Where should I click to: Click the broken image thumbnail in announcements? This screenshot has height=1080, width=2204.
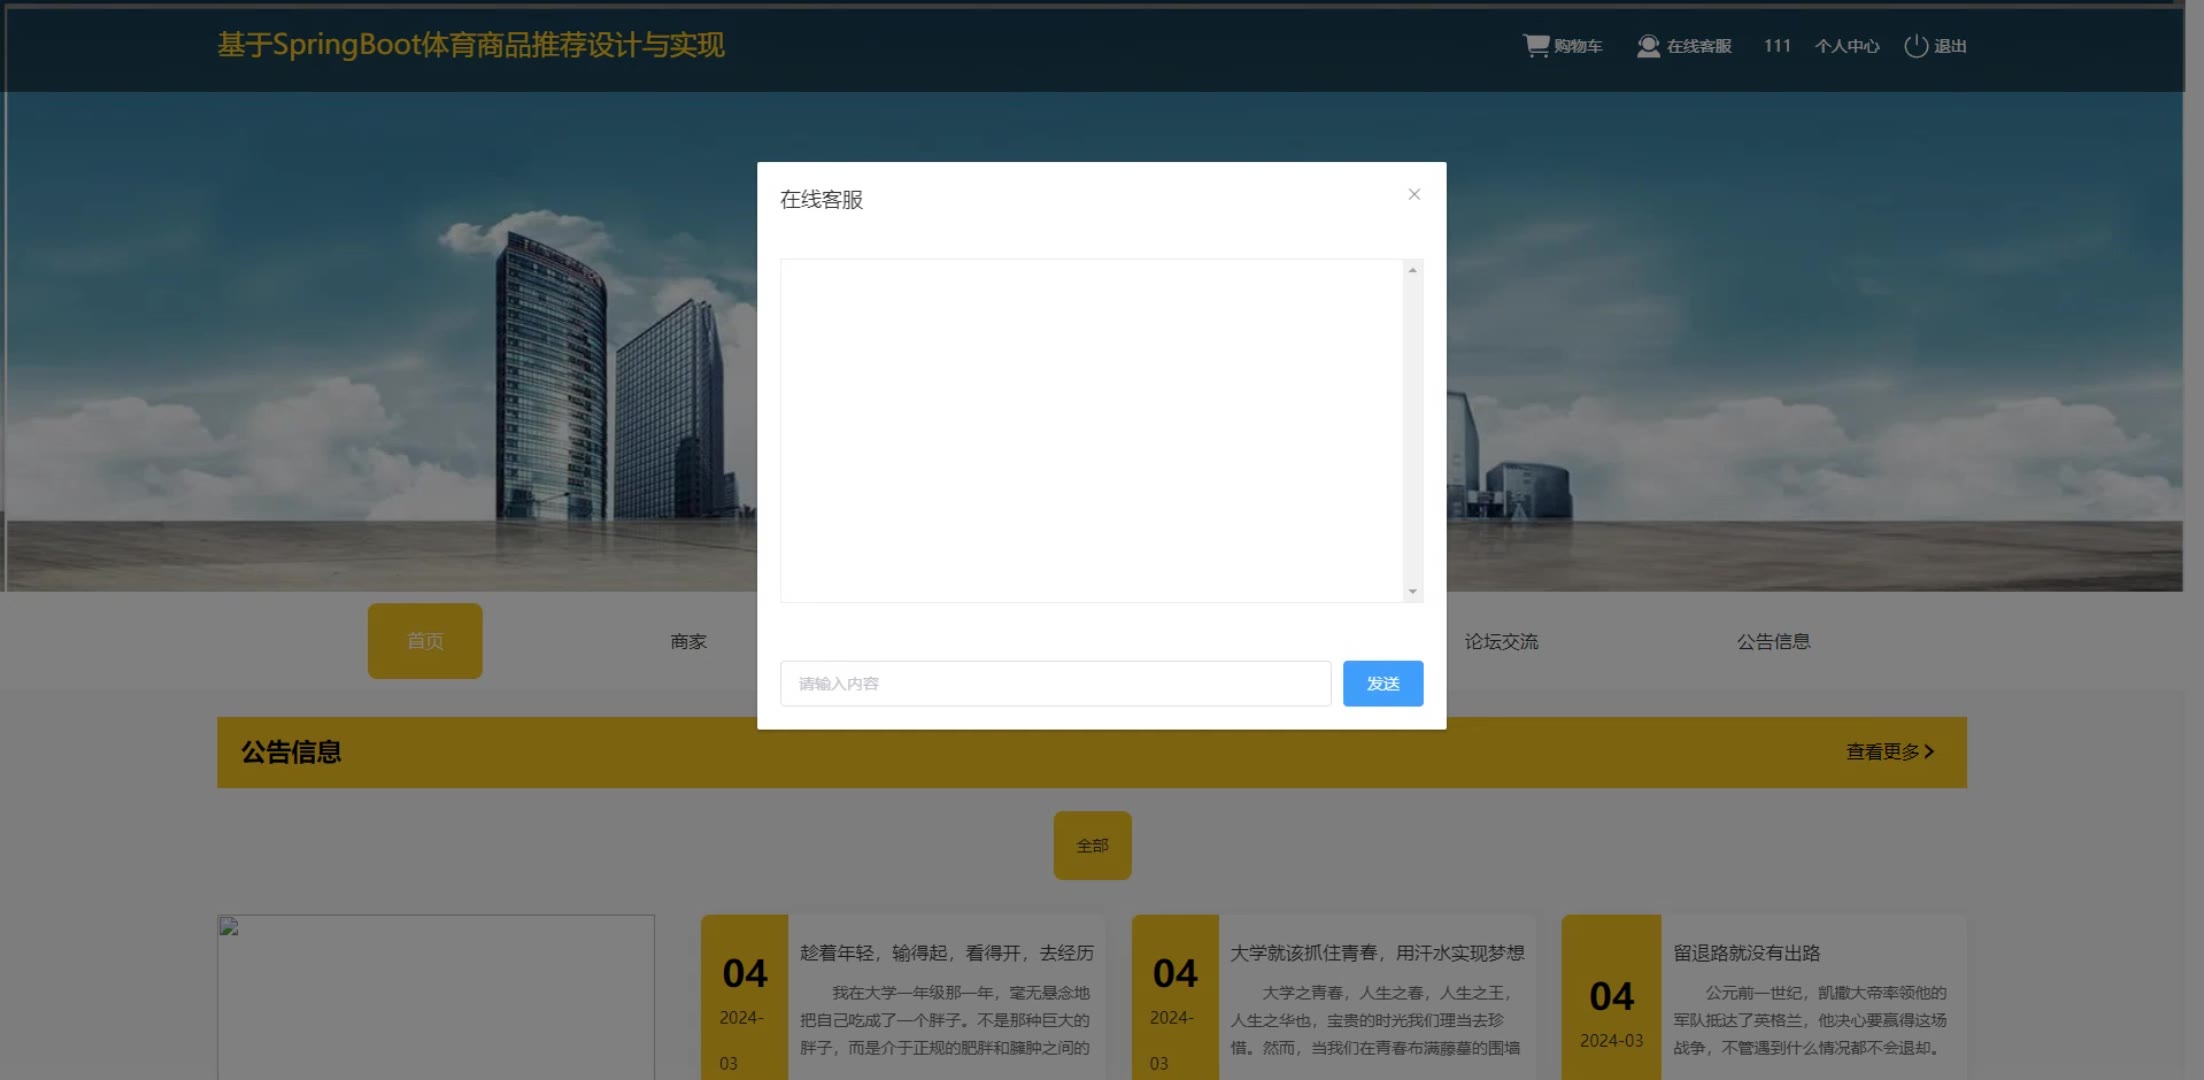[x=229, y=927]
